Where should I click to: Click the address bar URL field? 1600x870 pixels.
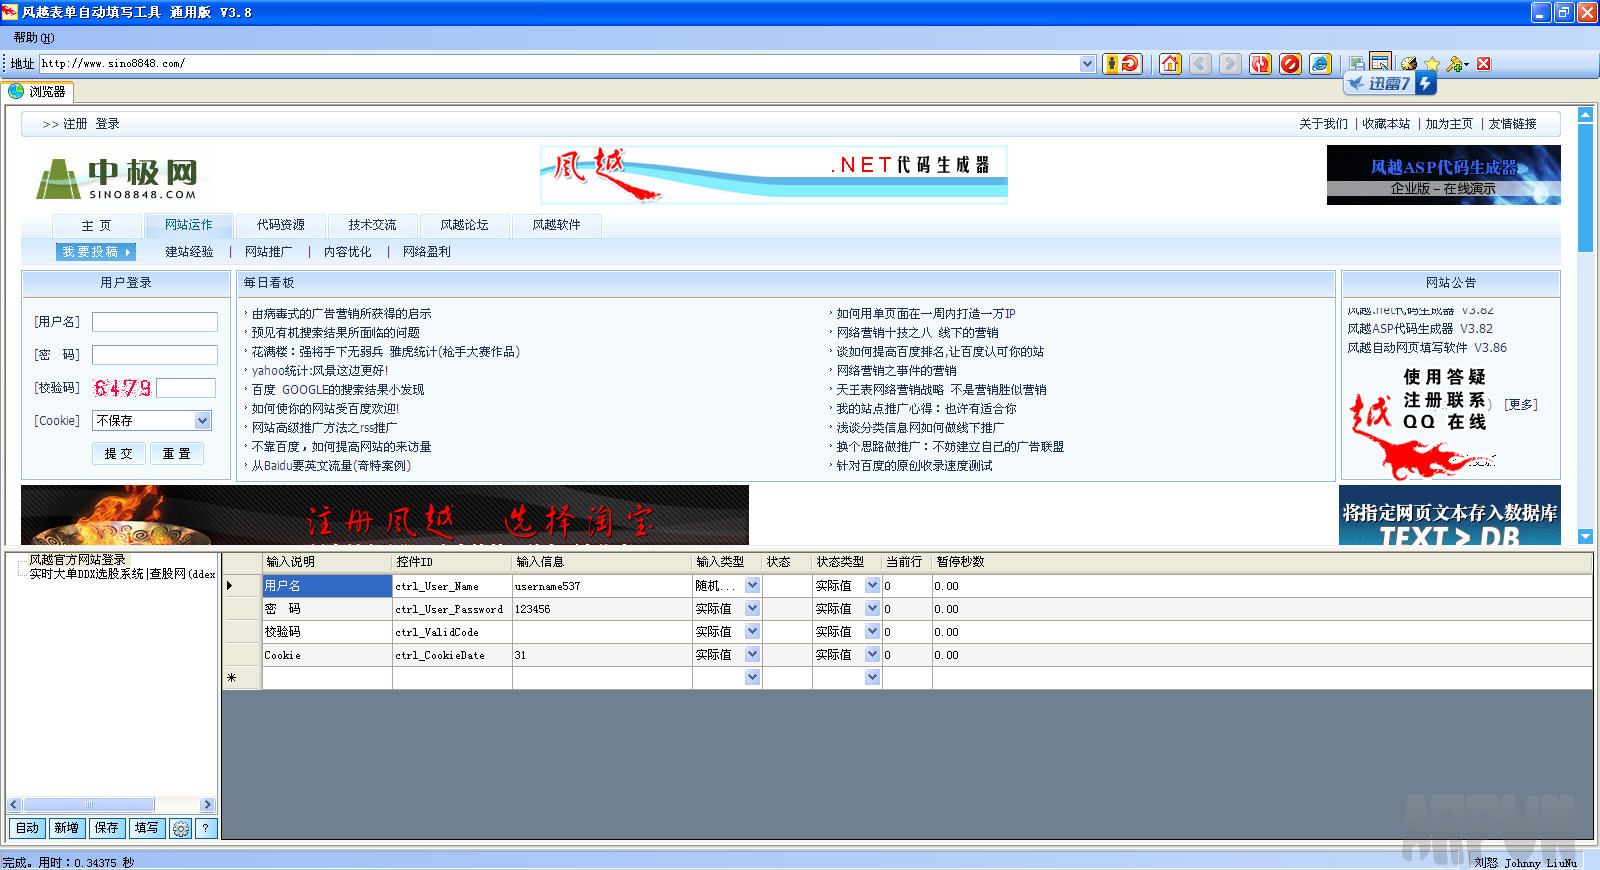(560, 64)
